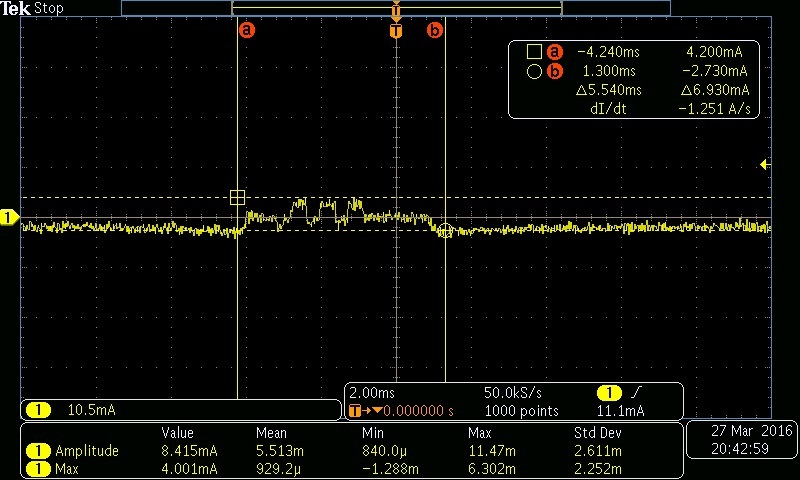Click the 50.0kS/s sample rate readout

tap(513, 393)
